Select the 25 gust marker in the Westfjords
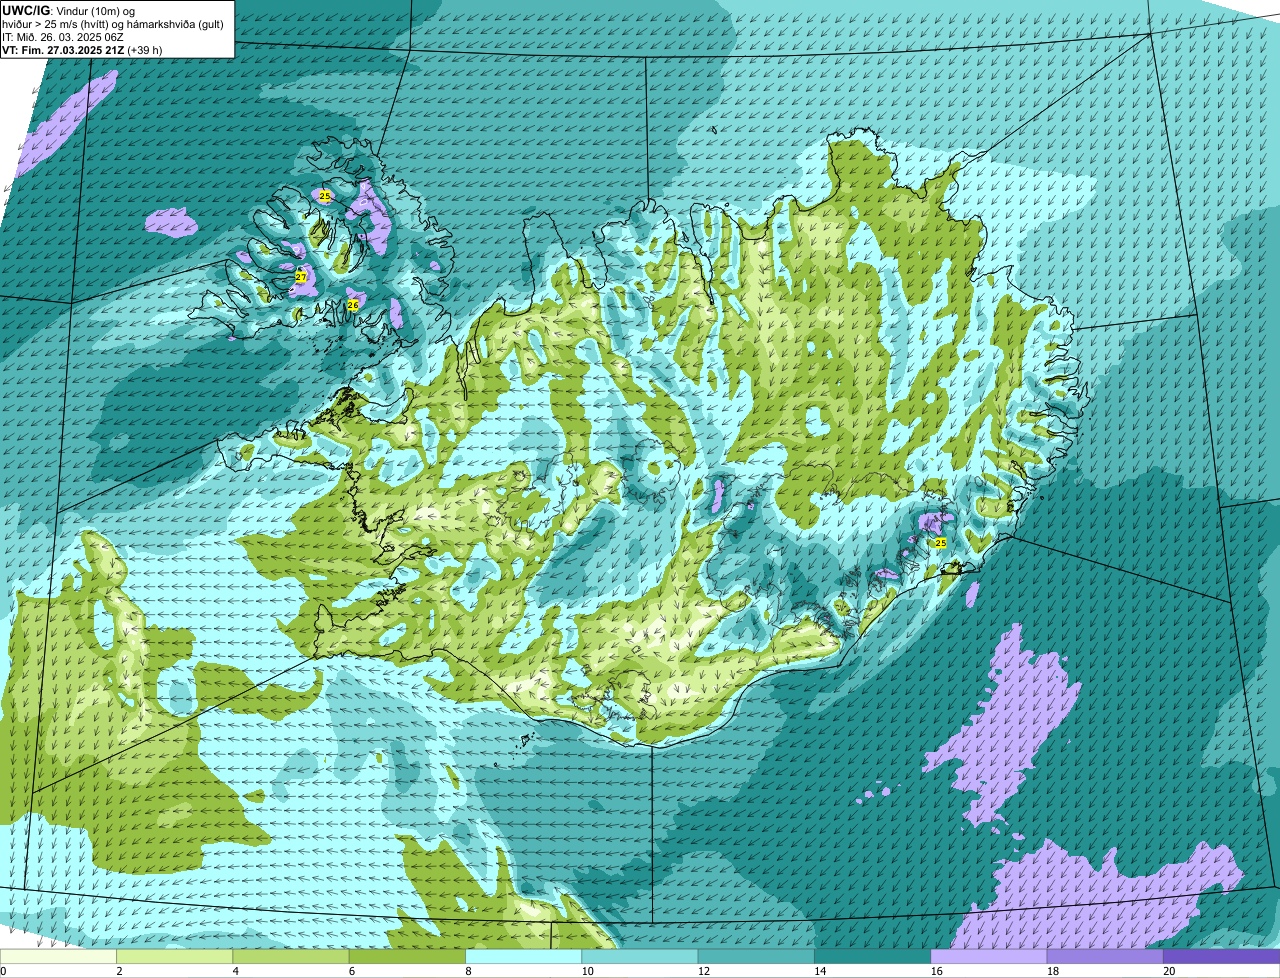1280x978 pixels. pyautogui.click(x=325, y=196)
